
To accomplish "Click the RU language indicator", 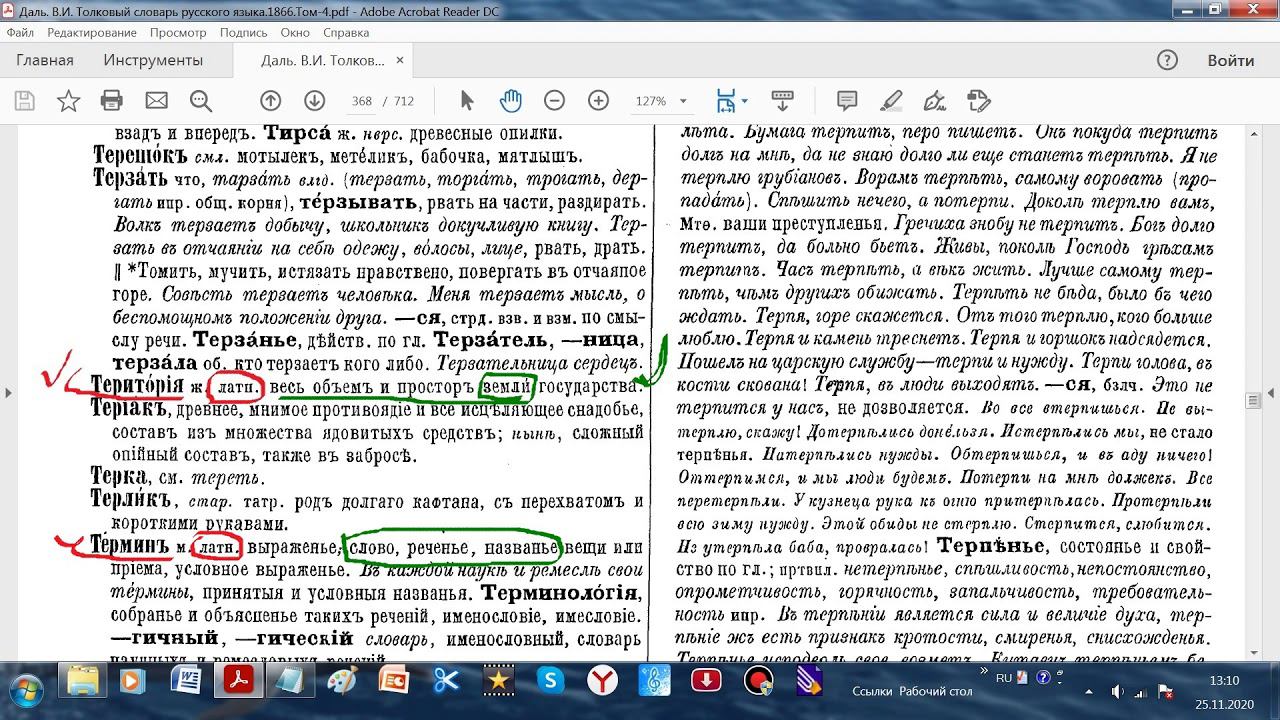I will click(1004, 677).
